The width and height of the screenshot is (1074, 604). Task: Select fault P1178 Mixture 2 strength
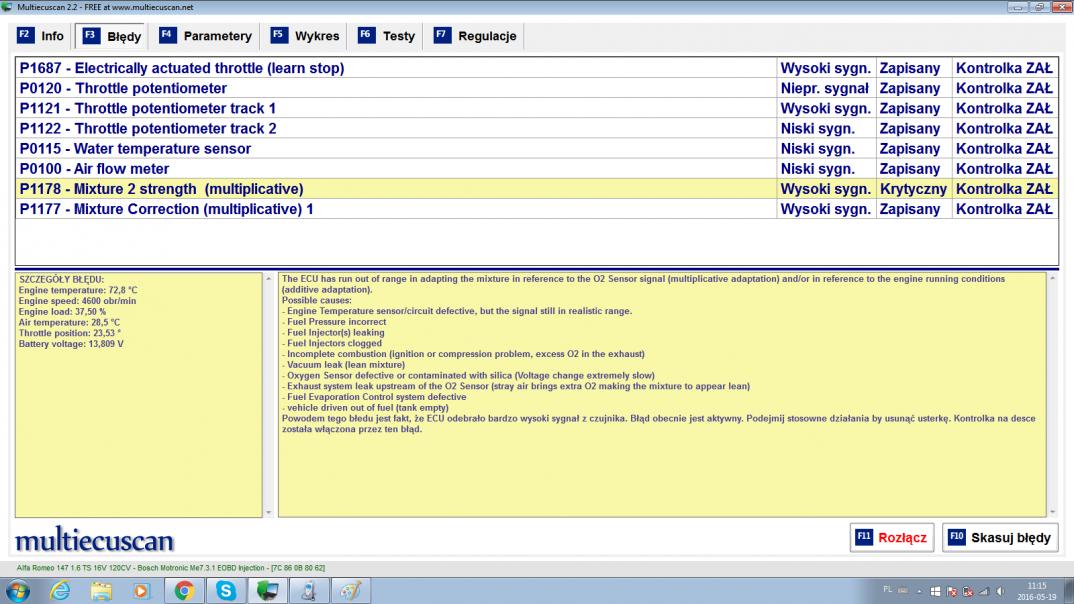point(537,189)
